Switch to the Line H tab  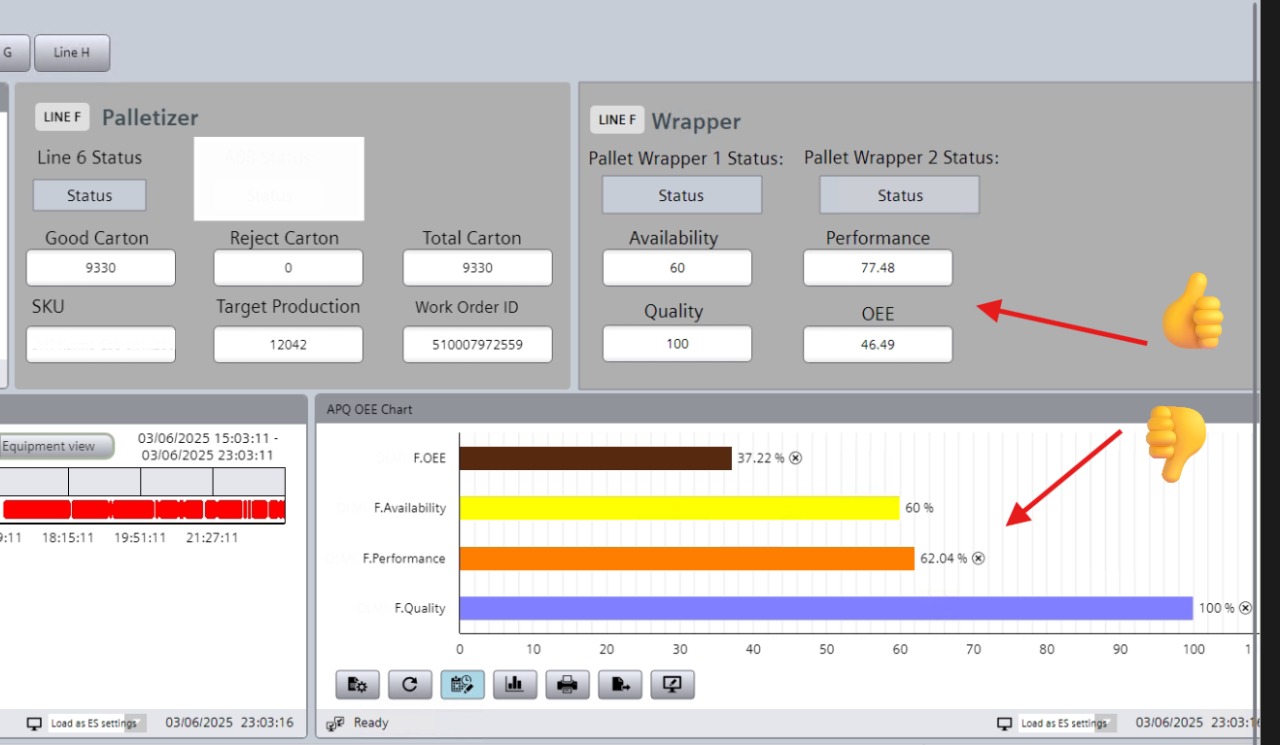[72, 53]
